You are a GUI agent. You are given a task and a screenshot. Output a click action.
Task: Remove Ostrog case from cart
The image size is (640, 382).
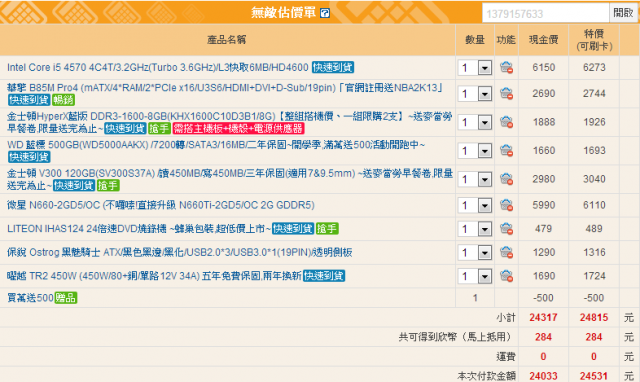tap(506, 253)
